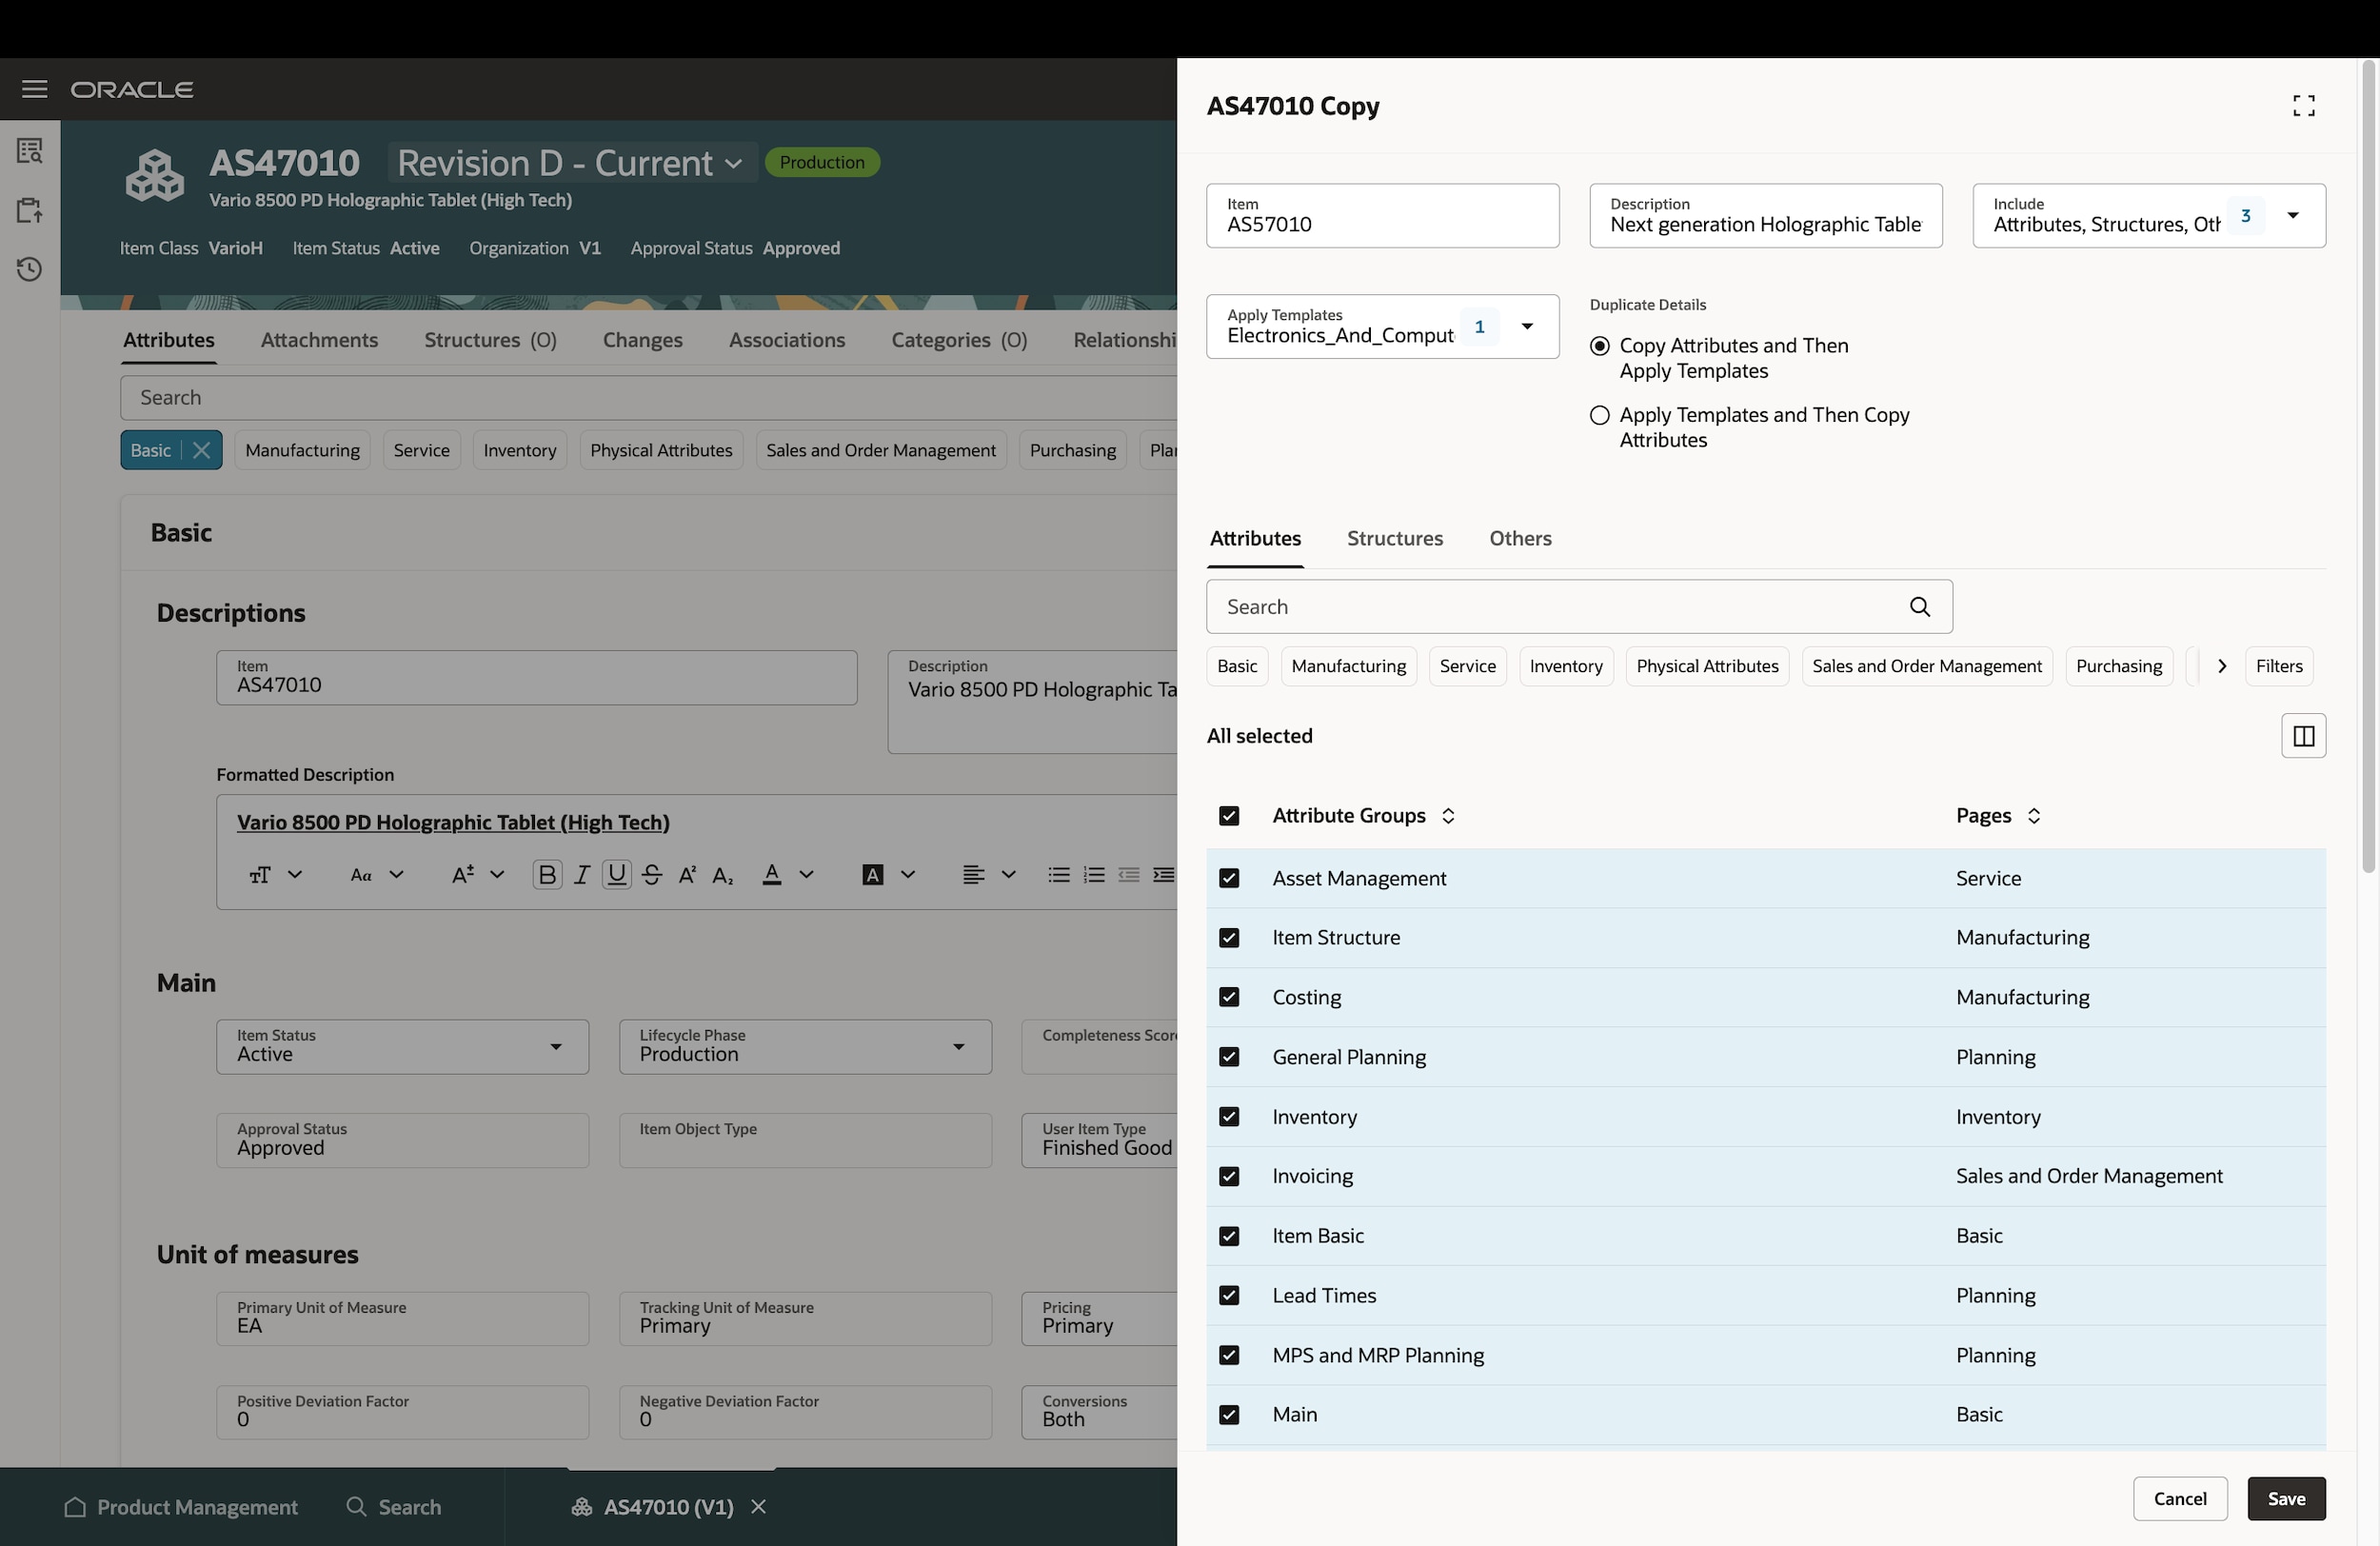Select Apply Templates and Then Copy Attributes
Viewport: 2380px width, 1546px height.
(x=1599, y=415)
